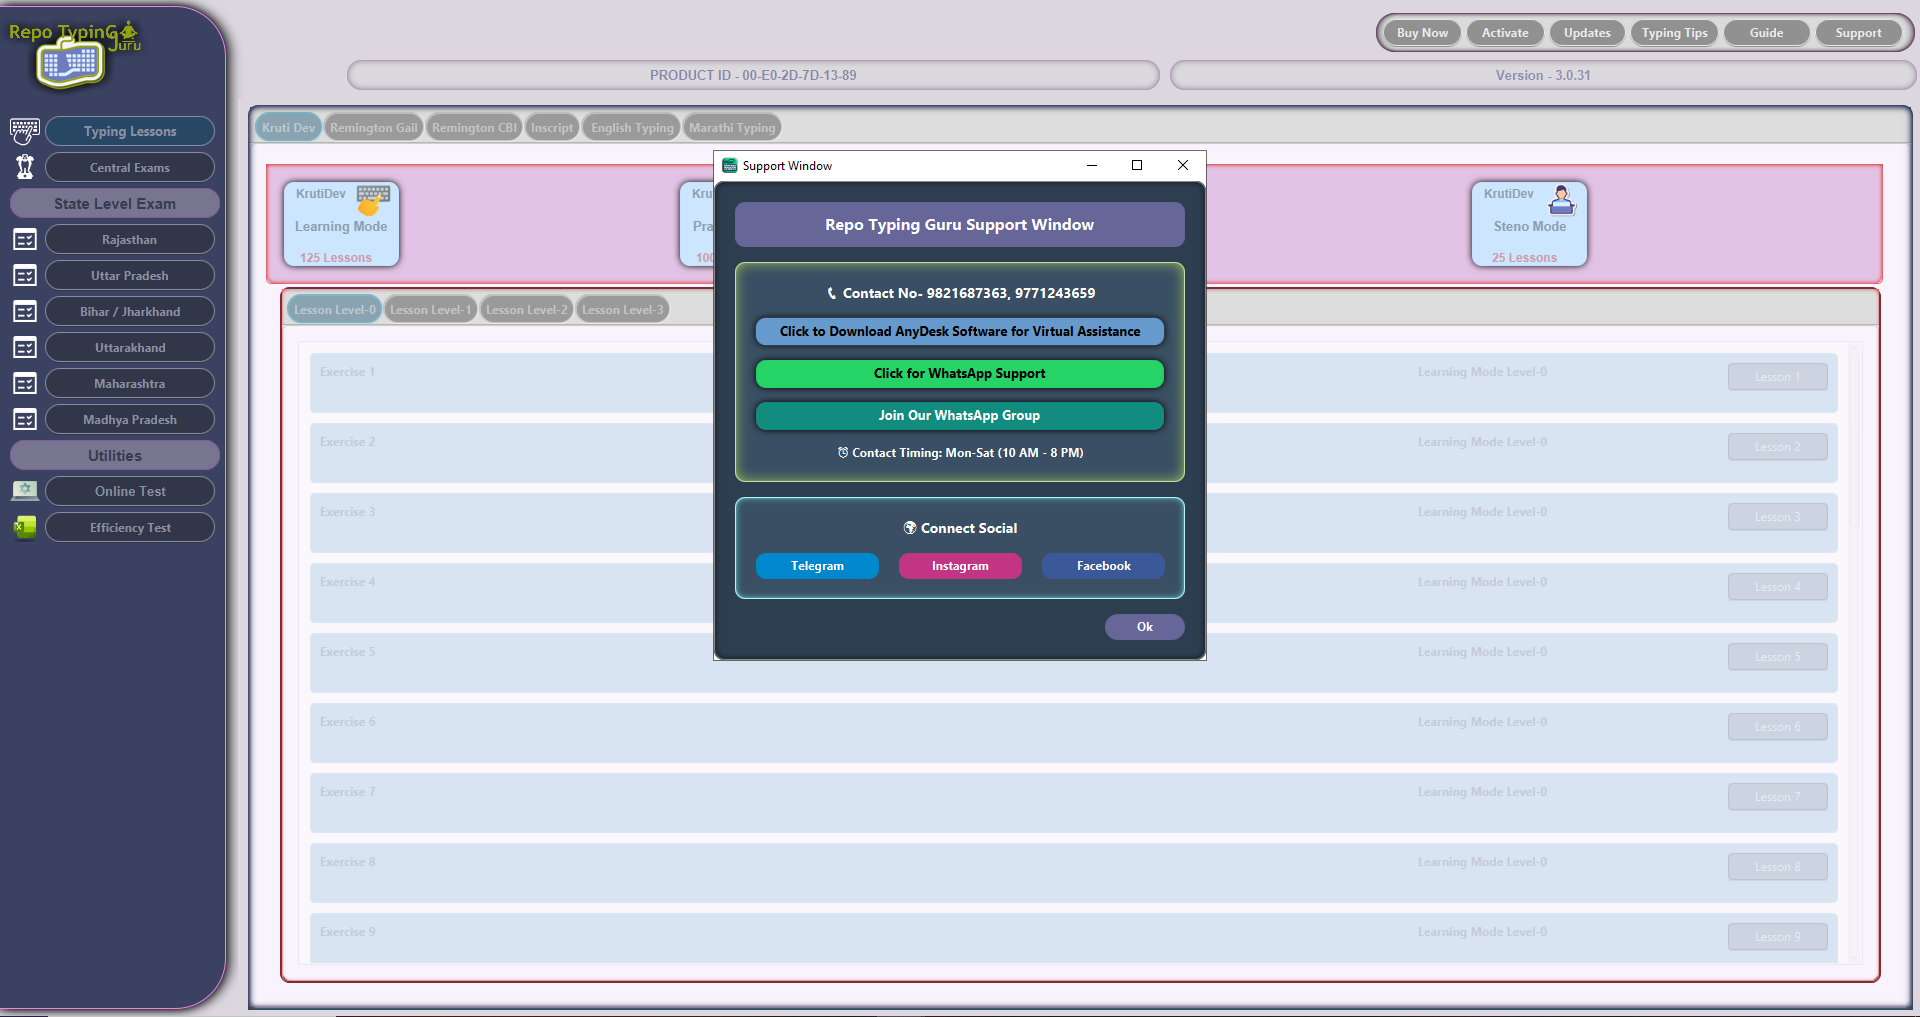Click checklist icon next to Madhya Pradesh

(25, 420)
